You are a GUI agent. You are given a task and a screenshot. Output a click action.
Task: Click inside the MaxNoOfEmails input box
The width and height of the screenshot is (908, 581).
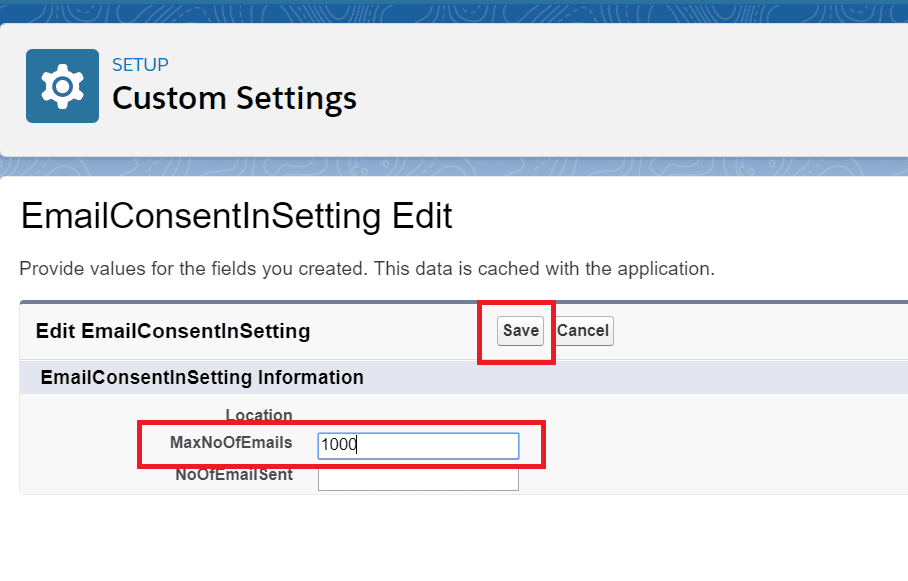(x=417, y=445)
